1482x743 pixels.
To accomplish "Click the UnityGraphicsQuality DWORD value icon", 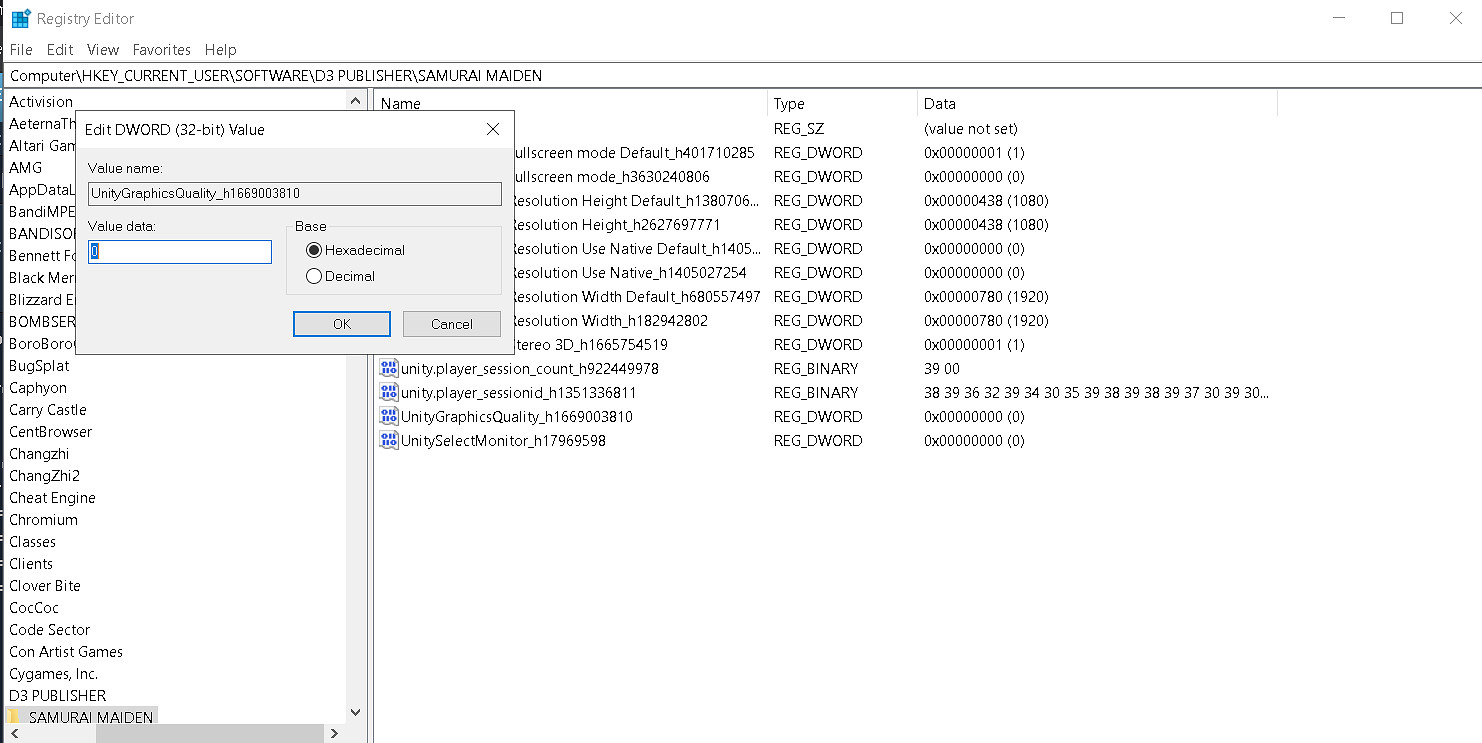I will pyautogui.click(x=389, y=416).
